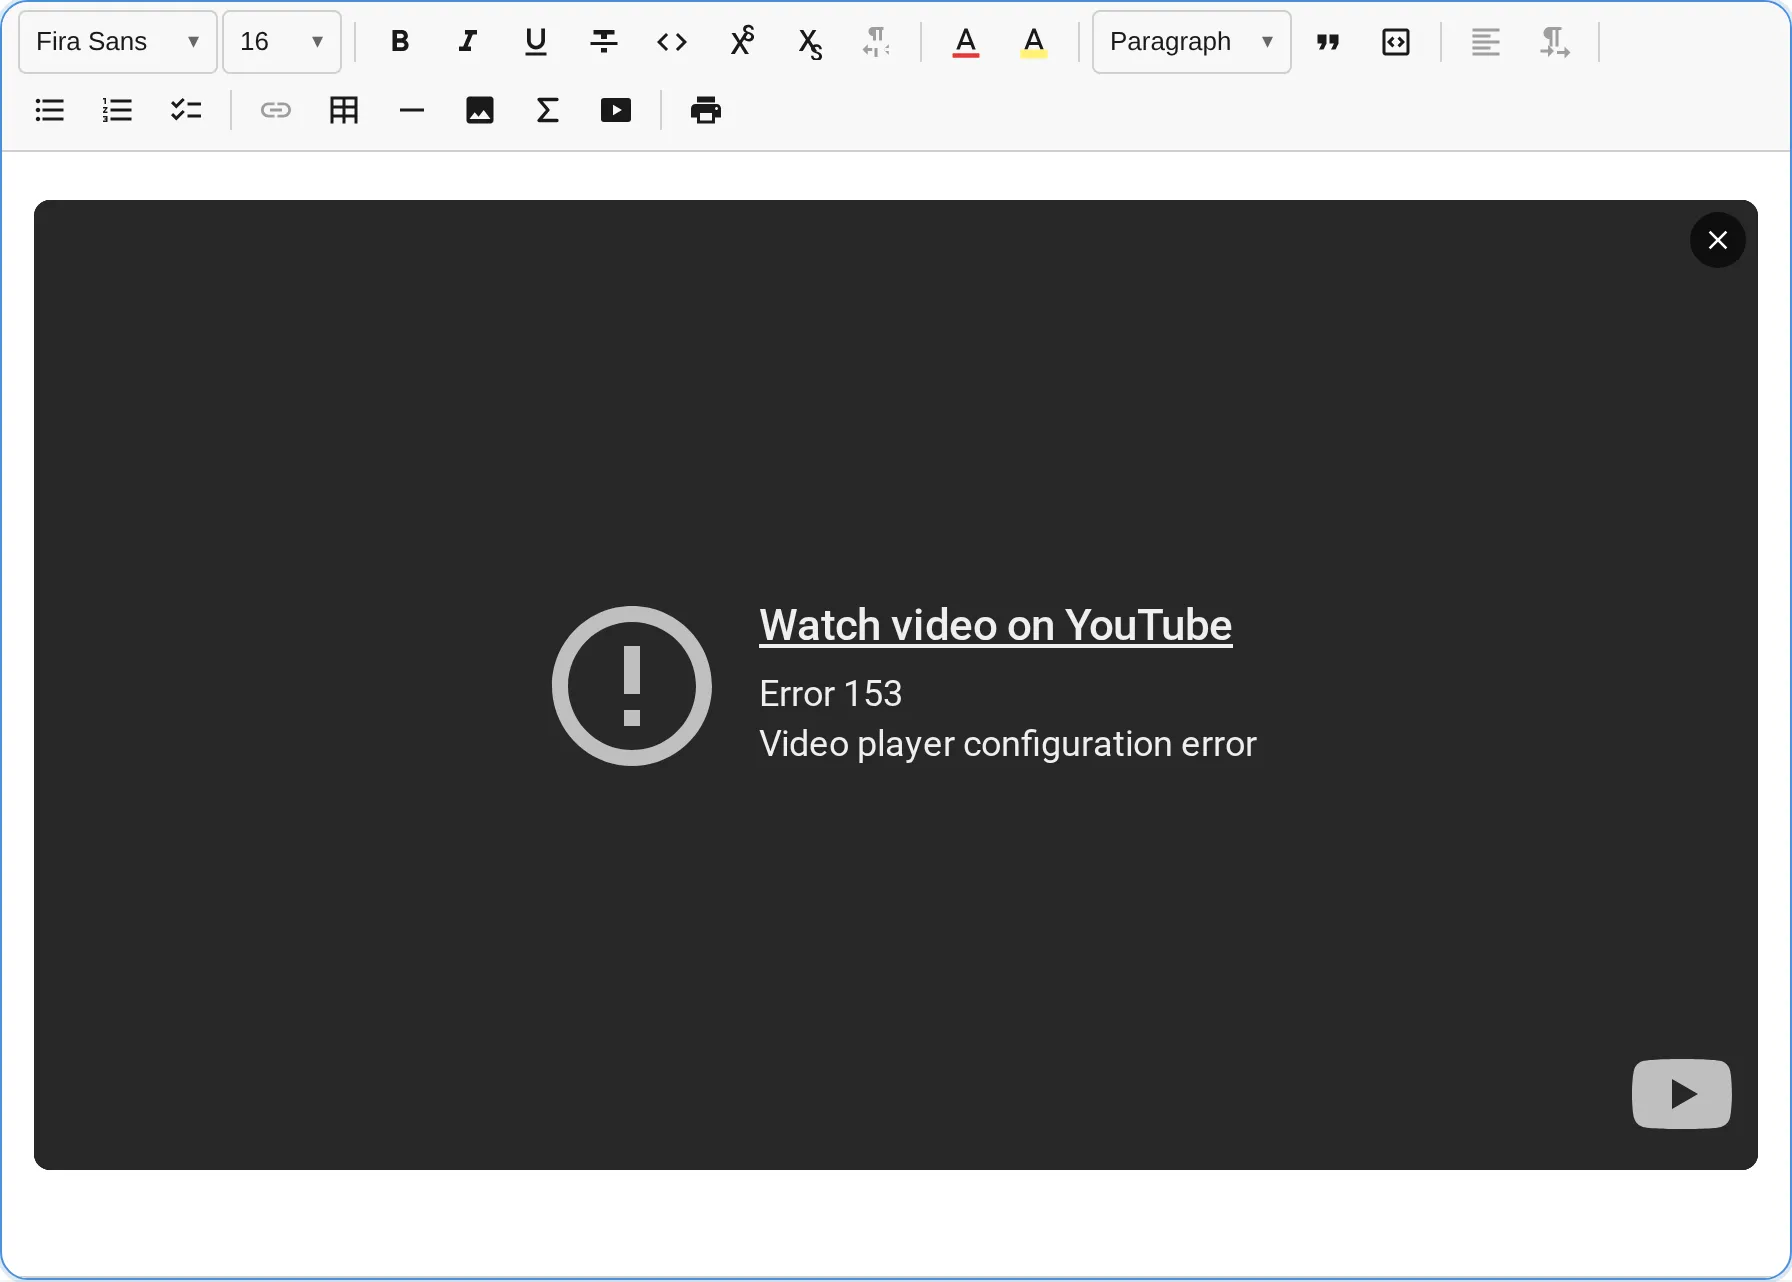The width and height of the screenshot is (1792, 1282).
Task: Apply superscript formatting
Action: (742, 42)
